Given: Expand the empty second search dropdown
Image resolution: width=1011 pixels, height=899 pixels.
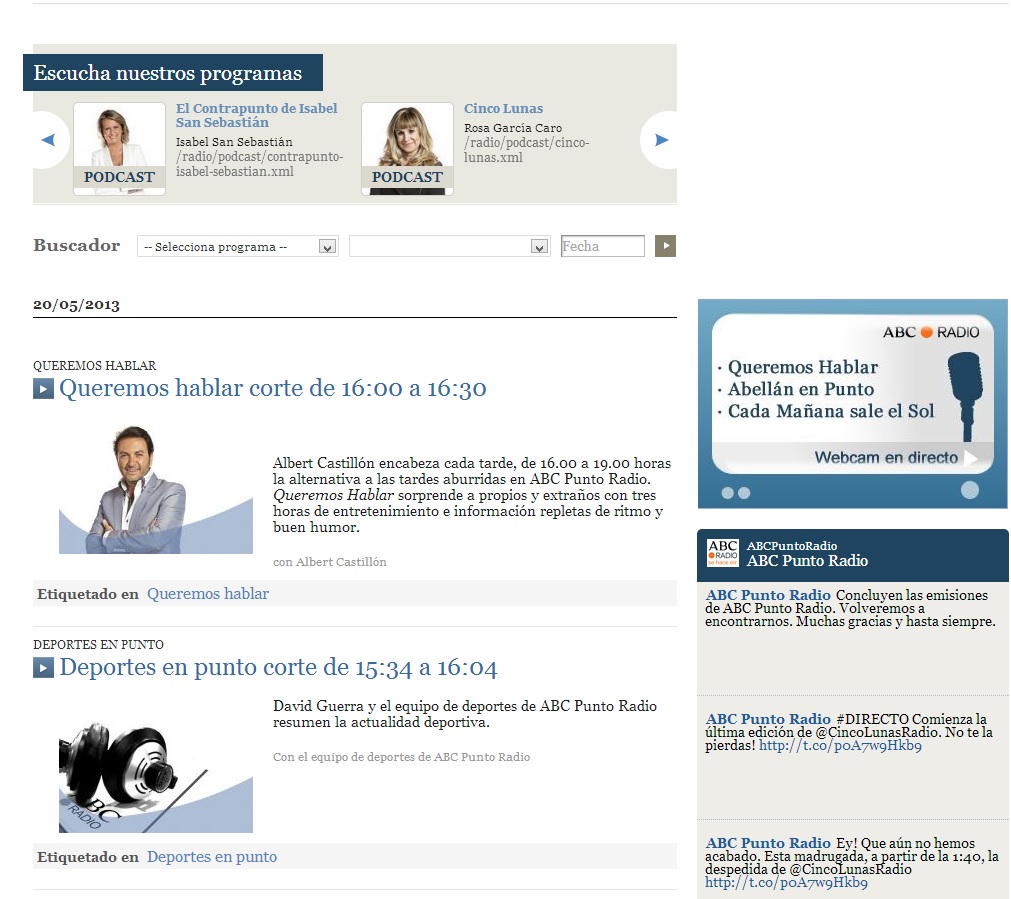Looking at the screenshot, I should [449, 247].
